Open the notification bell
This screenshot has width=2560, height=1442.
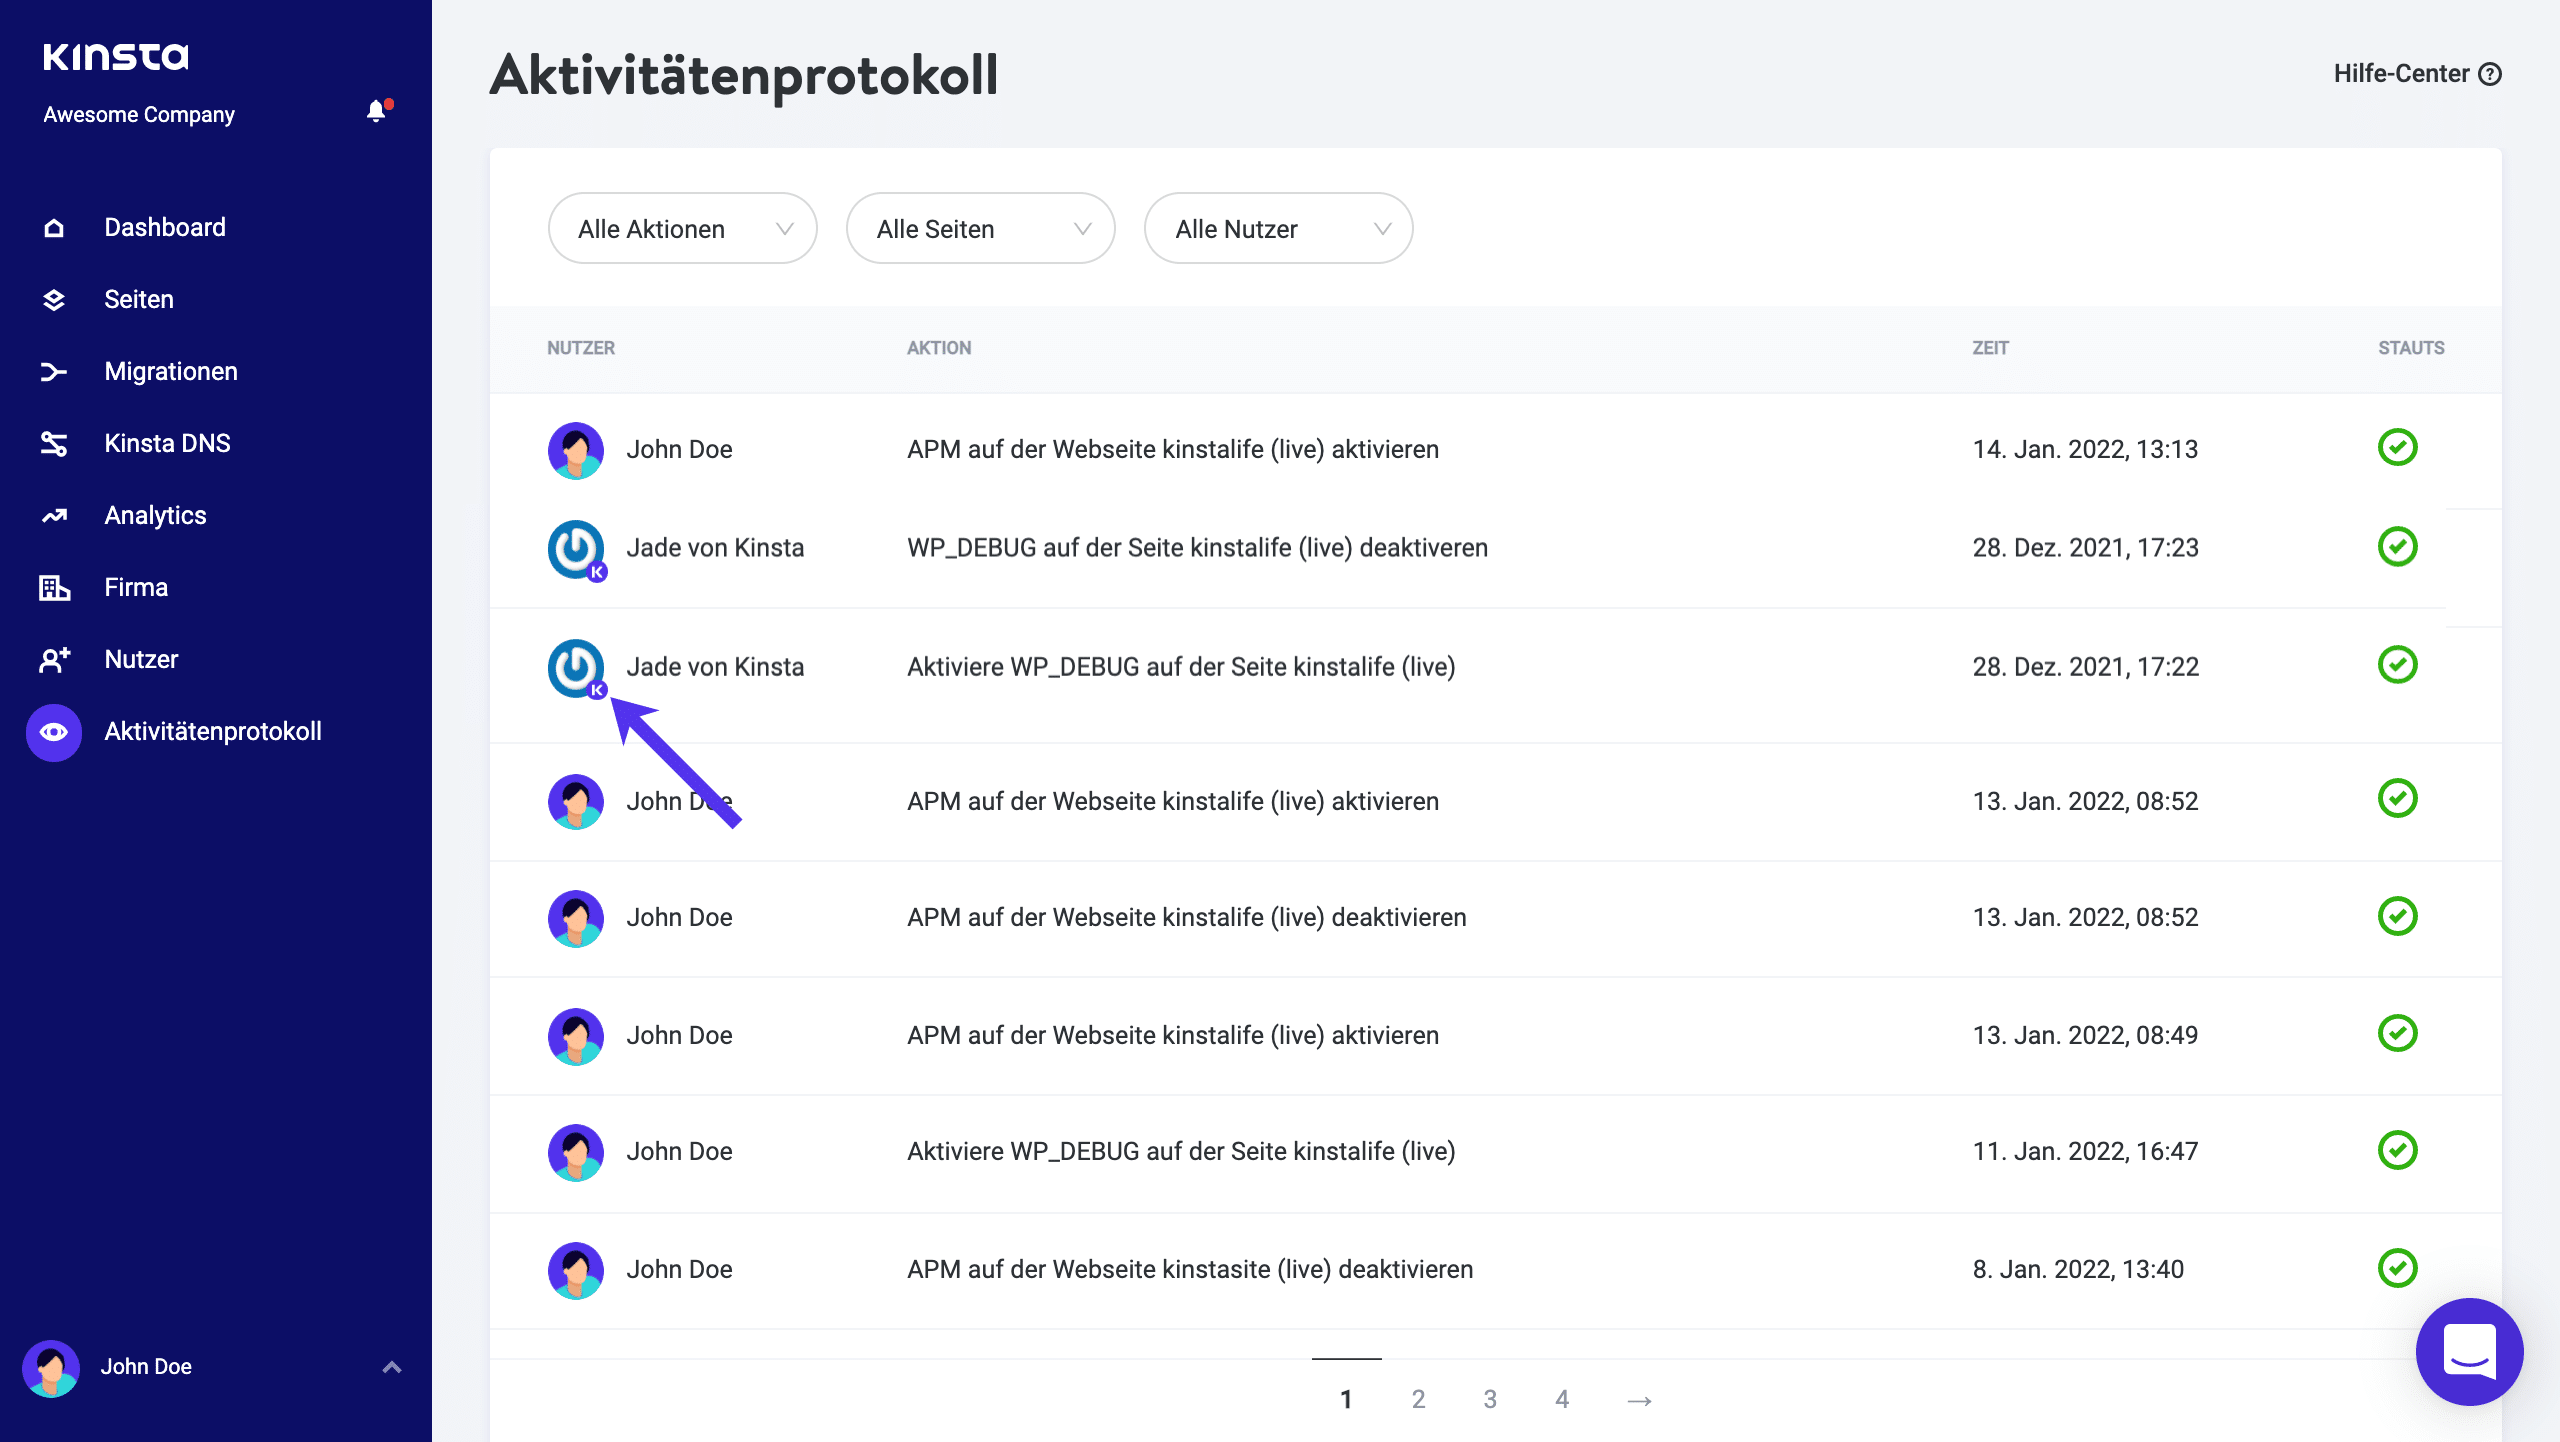point(376,111)
